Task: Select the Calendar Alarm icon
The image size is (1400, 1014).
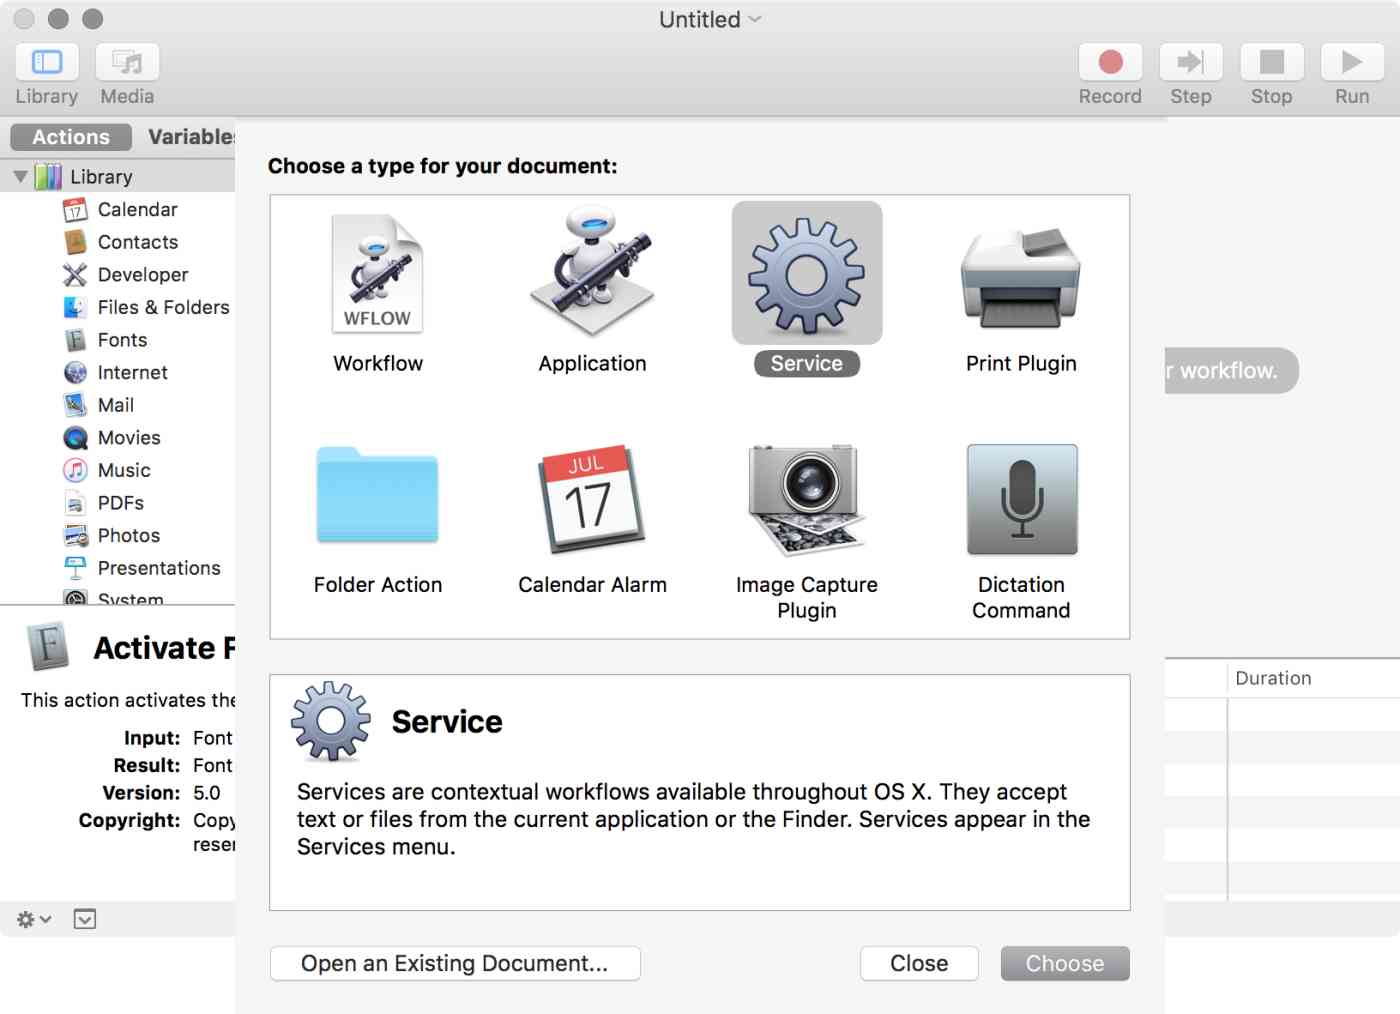Action: click(x=592, y=498)
